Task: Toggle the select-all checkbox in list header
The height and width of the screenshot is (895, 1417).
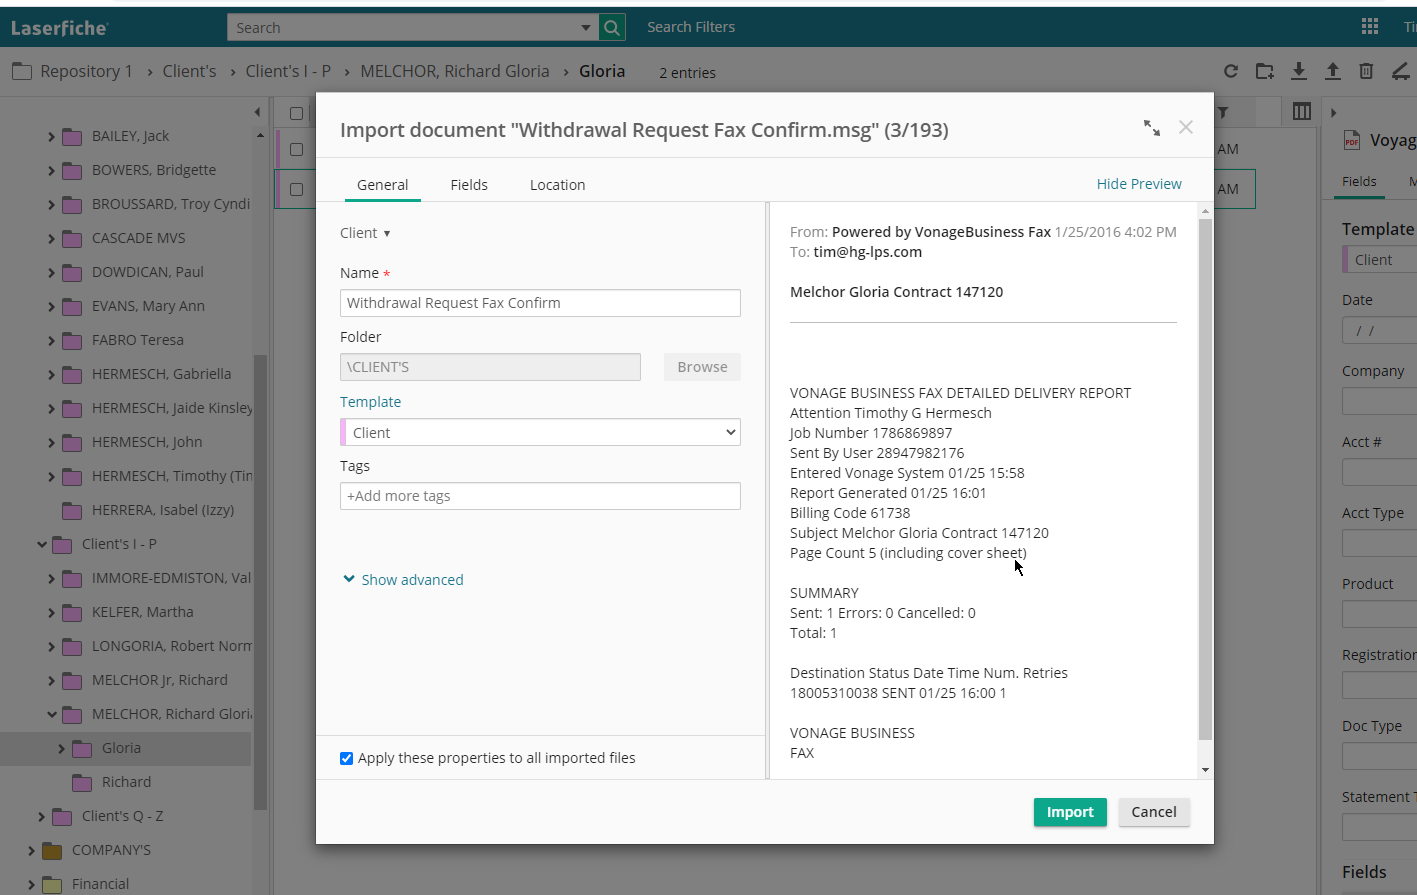Action: (x=296, y=113)
